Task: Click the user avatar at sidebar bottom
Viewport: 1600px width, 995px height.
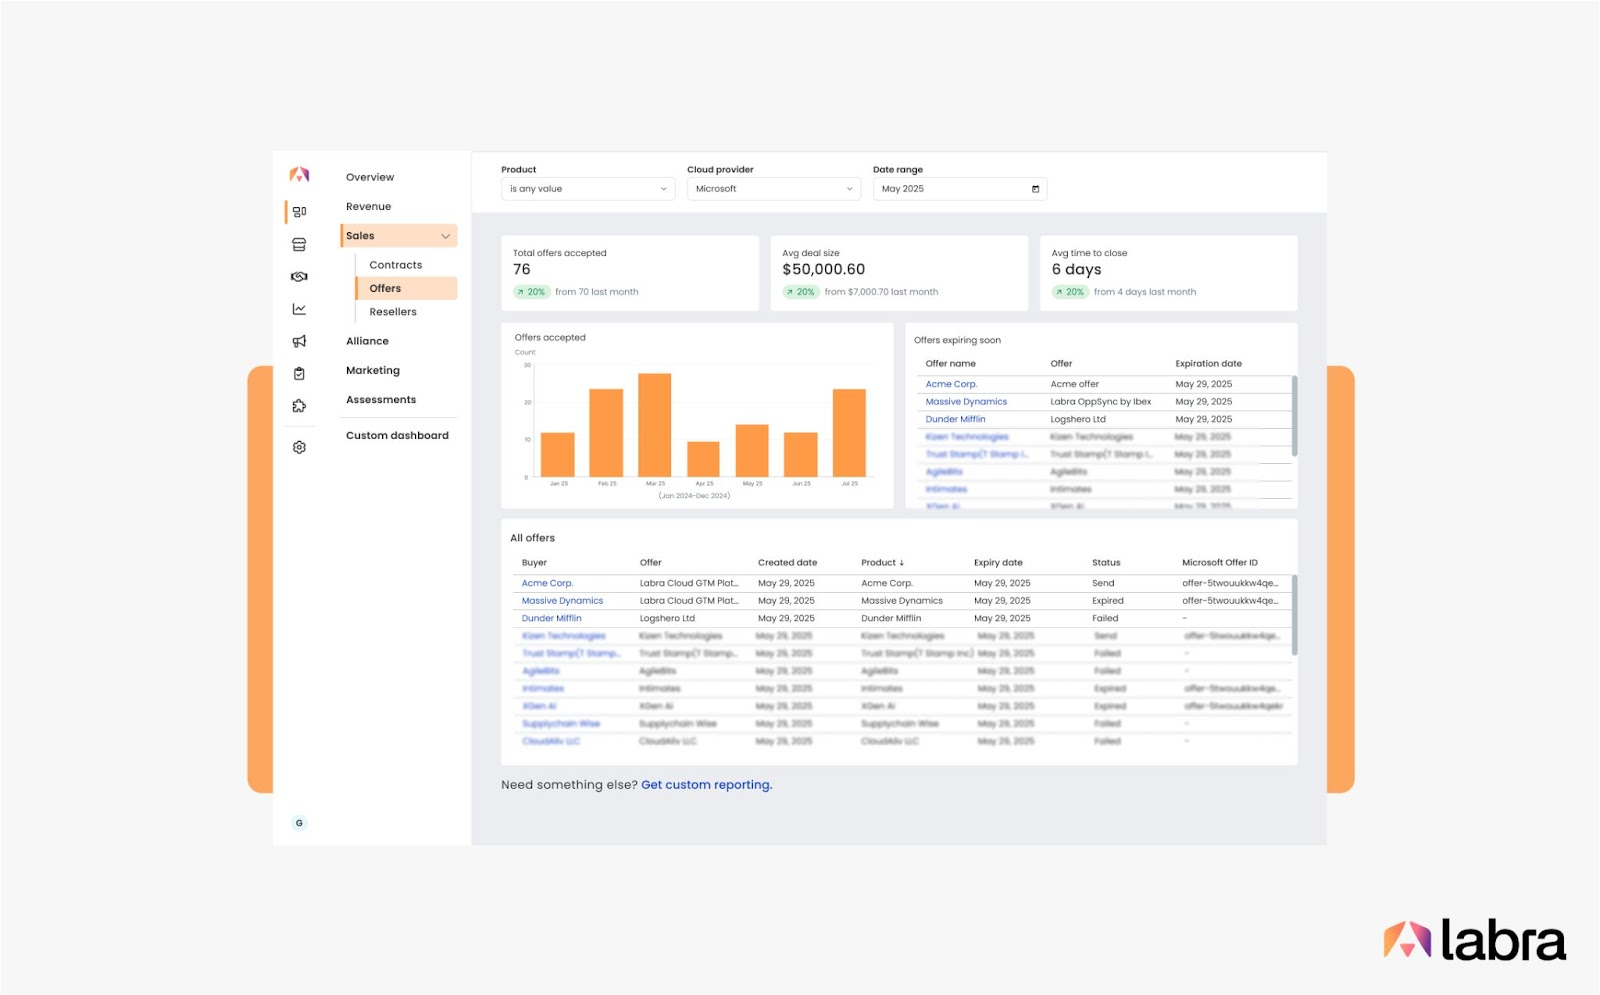Action: (299, 823)
